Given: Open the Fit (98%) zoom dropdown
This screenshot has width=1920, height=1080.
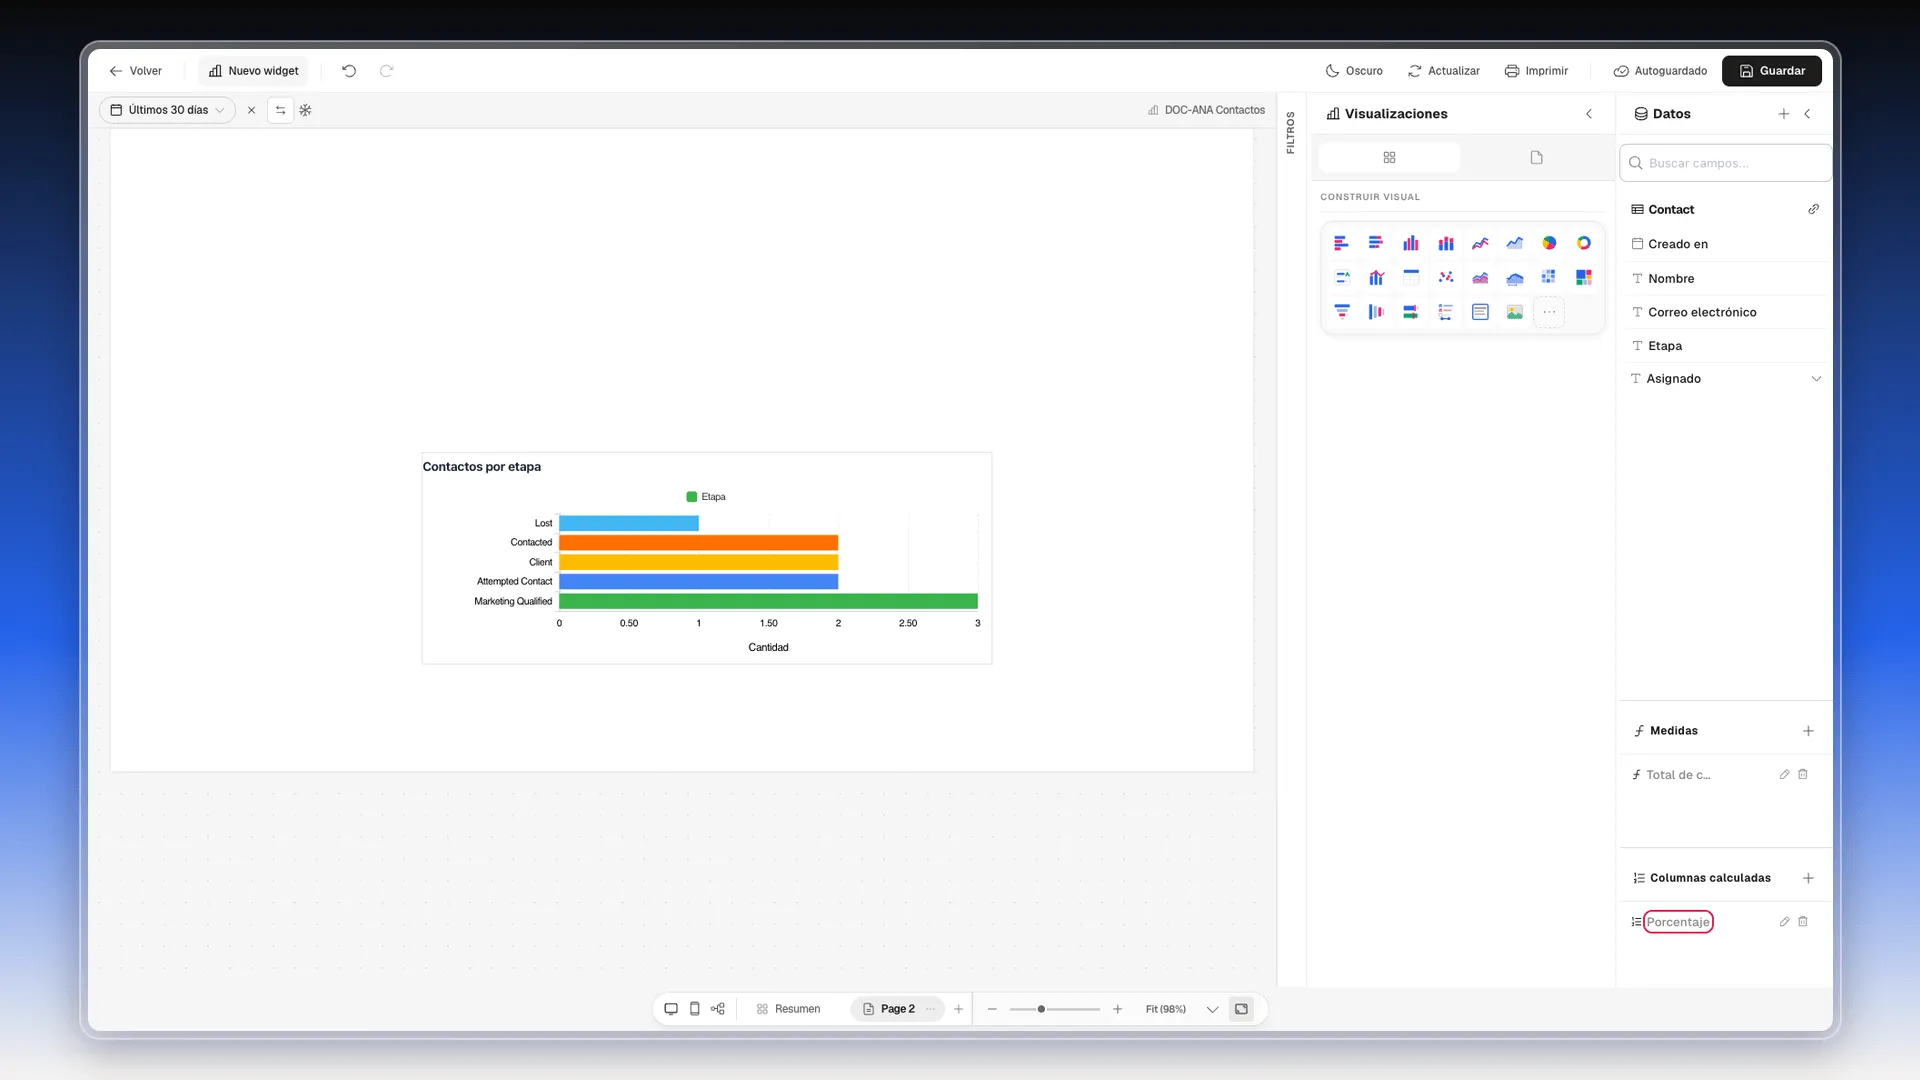Looking at the screenshot, I should click(1212, 1009).
